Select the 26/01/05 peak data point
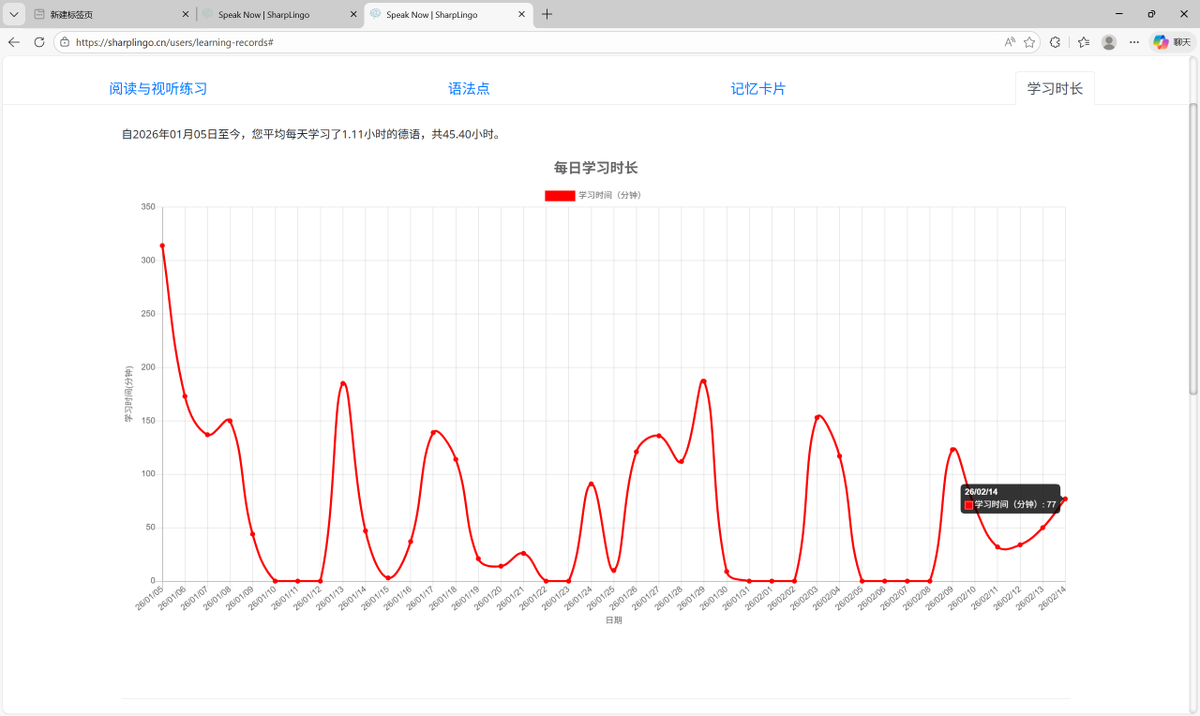 [x=162, y=245]
